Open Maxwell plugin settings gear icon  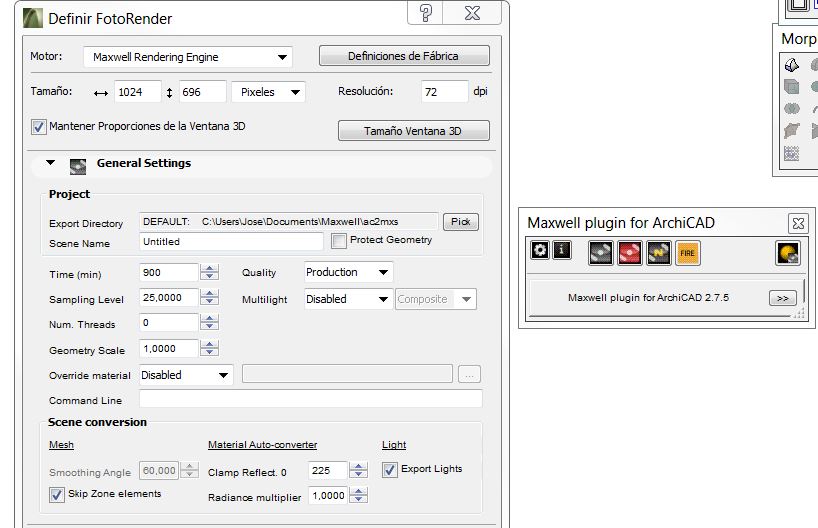tap(540, 250)
